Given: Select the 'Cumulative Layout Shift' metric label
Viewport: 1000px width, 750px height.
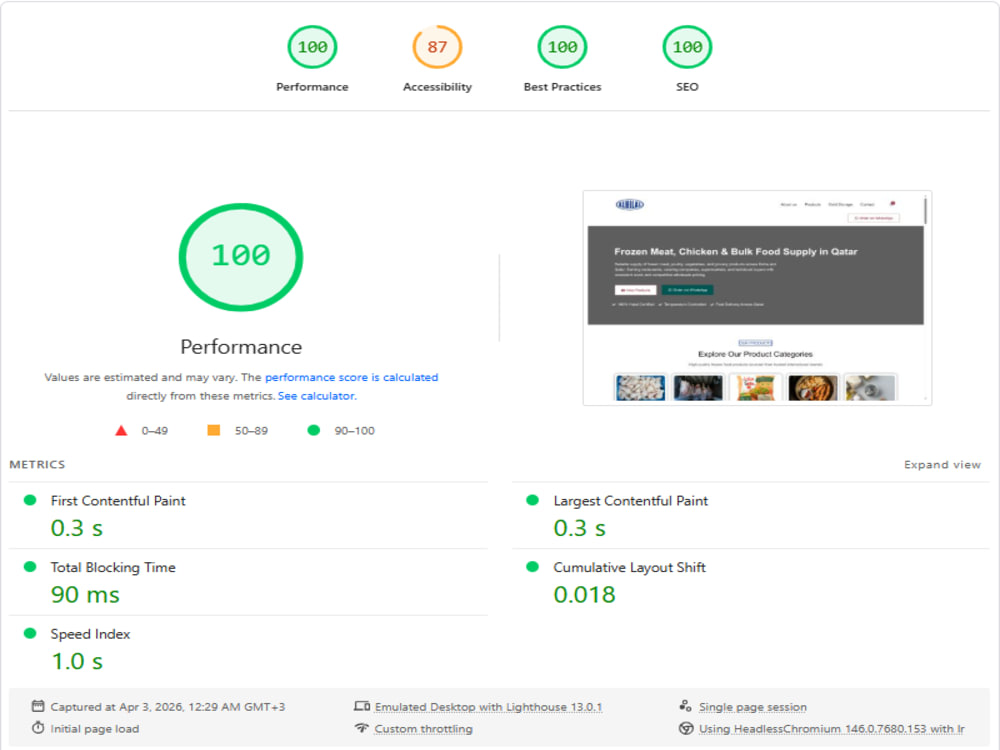Looking at the screenshot, I should coord(629,567).
